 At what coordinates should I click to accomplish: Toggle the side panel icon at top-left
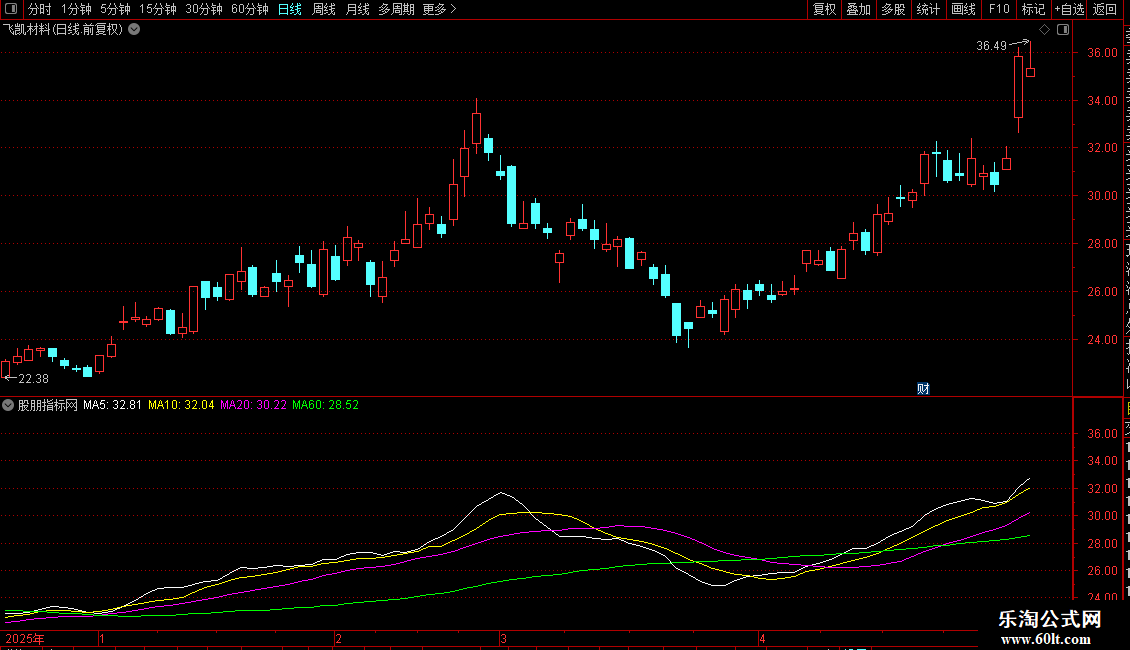tap(11, 9)
